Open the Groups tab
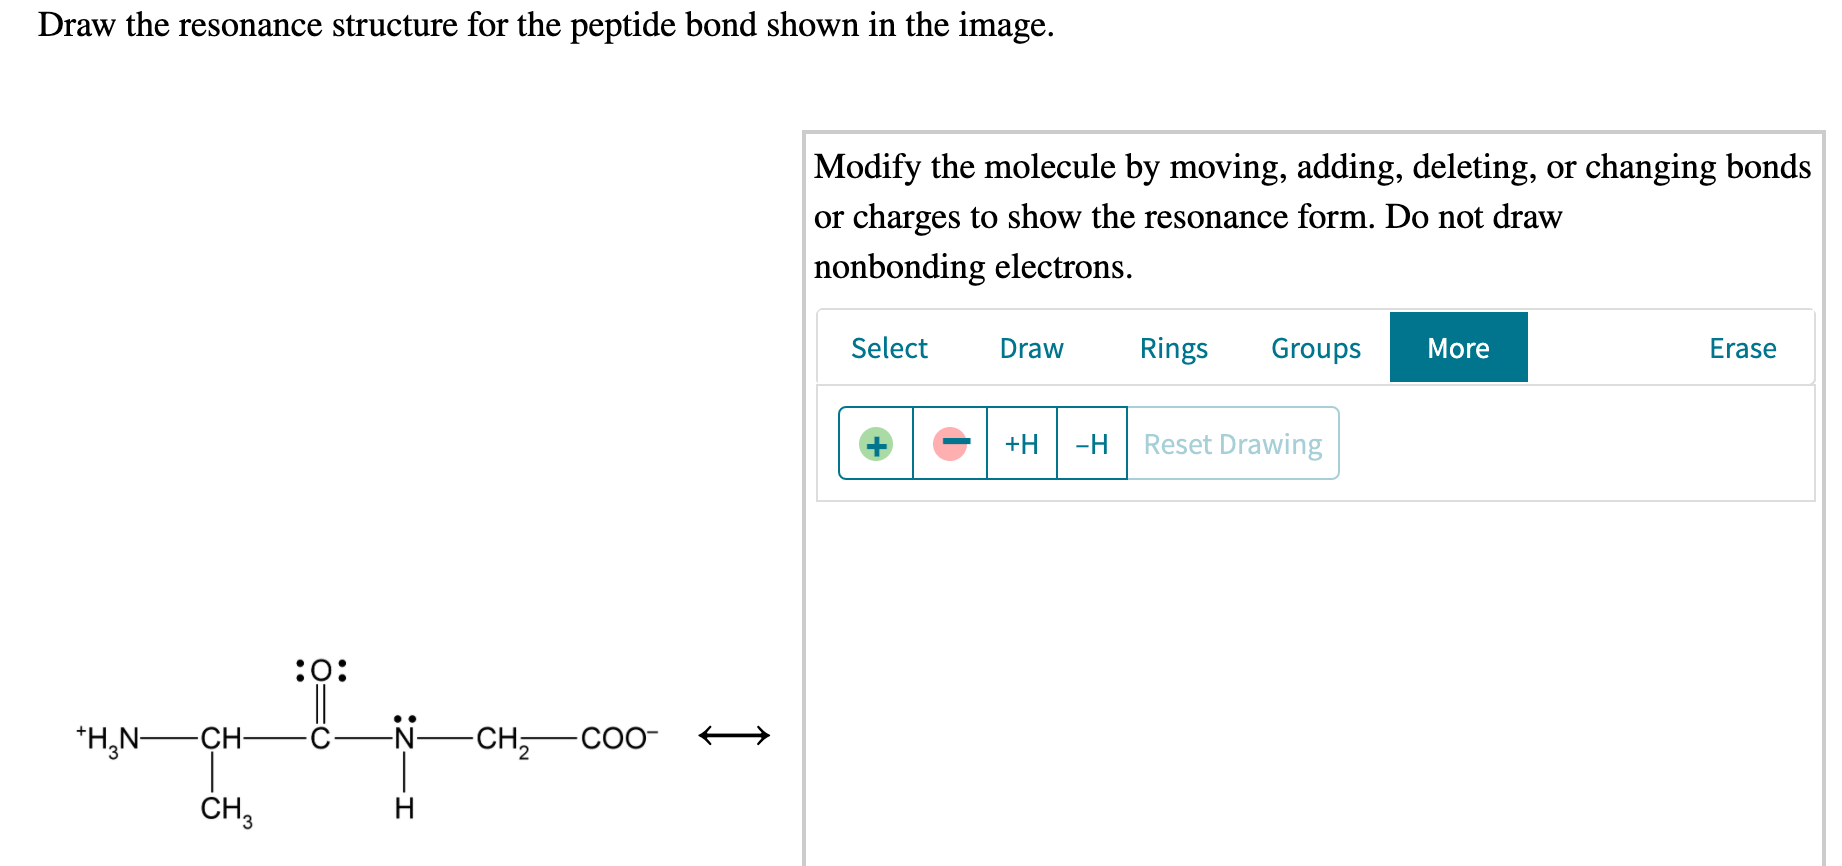1842x866 pixels. [1315, 347]
